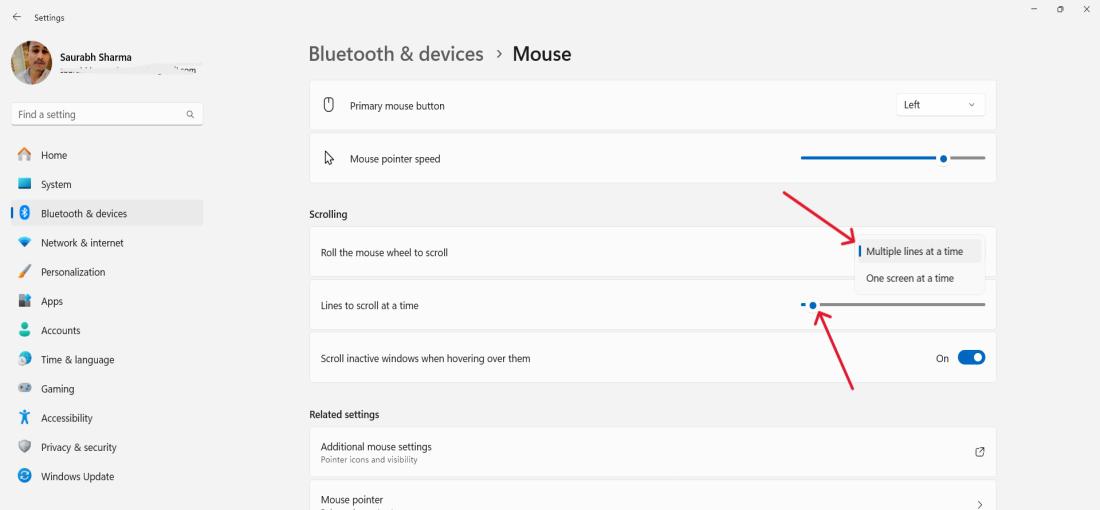Click the Network & internet wifi icon
The image size is (1100, 510).
pyautogui.click(x=25, y=243)
